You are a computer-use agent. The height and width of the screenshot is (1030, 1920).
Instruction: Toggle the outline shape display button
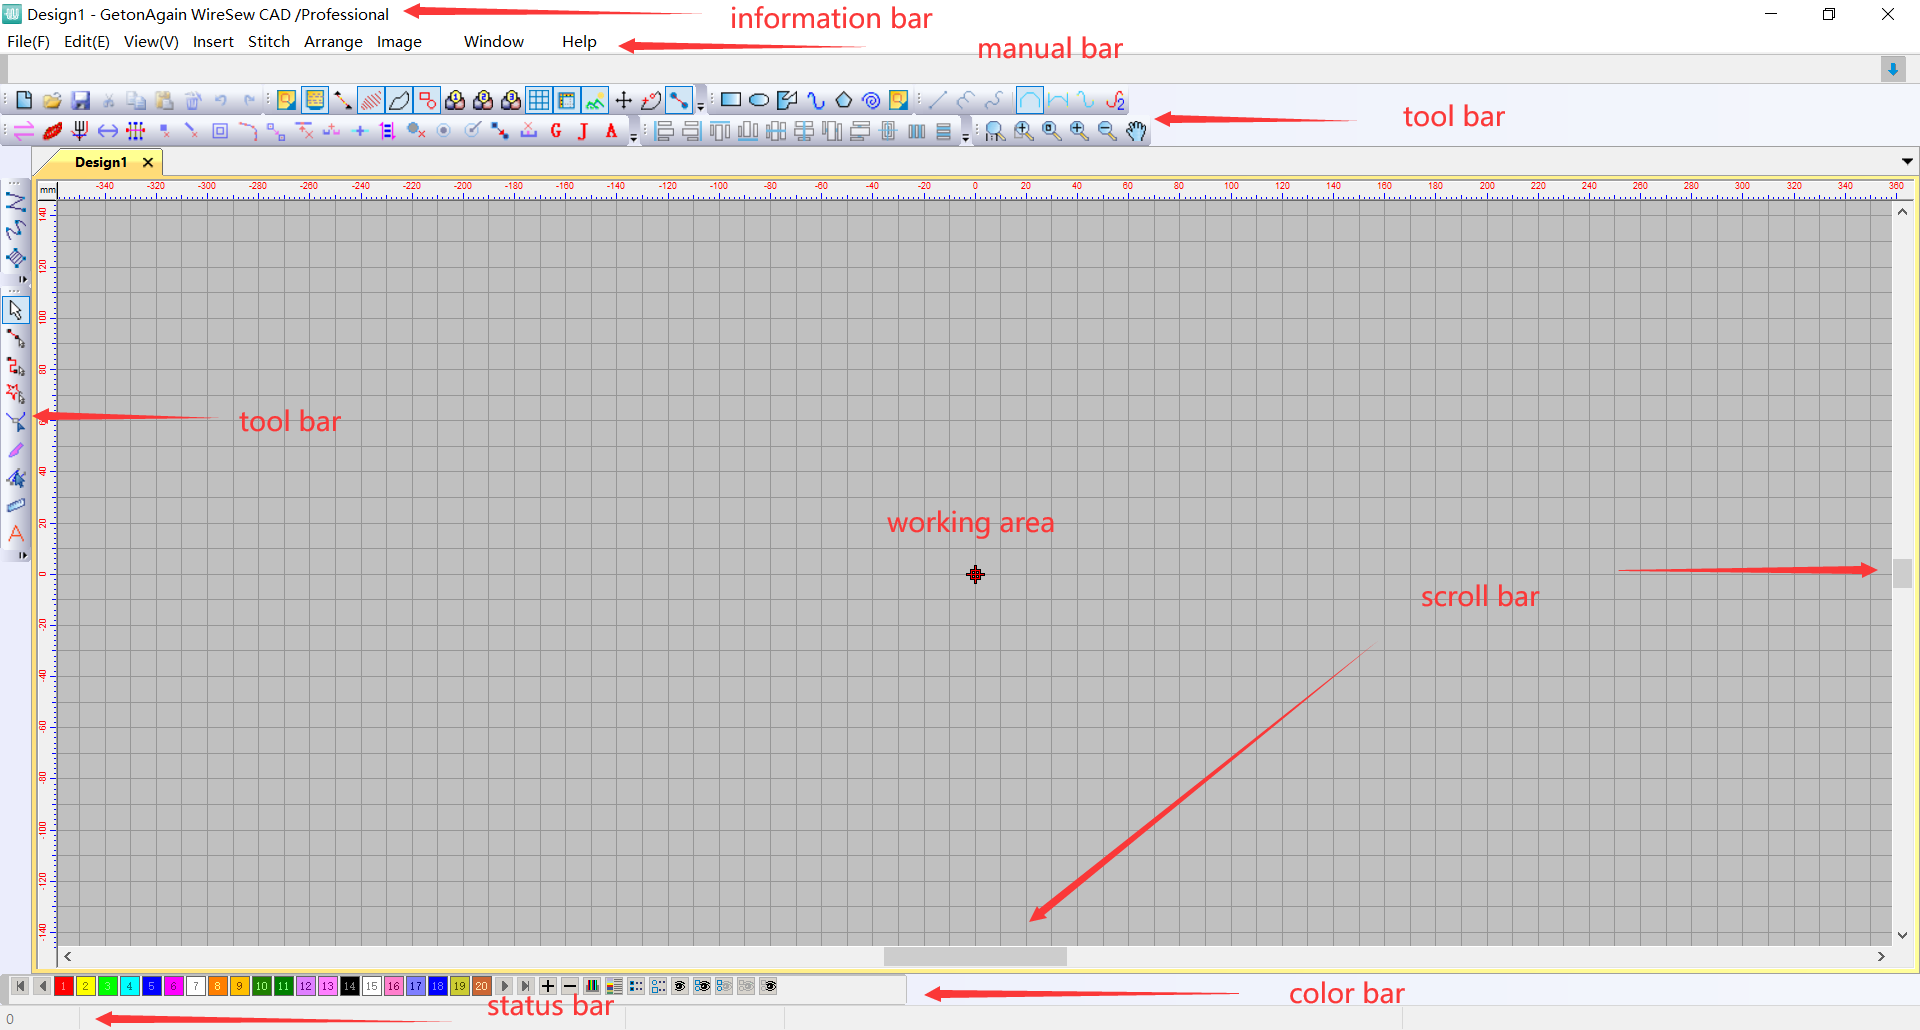[x=399, y=100]
